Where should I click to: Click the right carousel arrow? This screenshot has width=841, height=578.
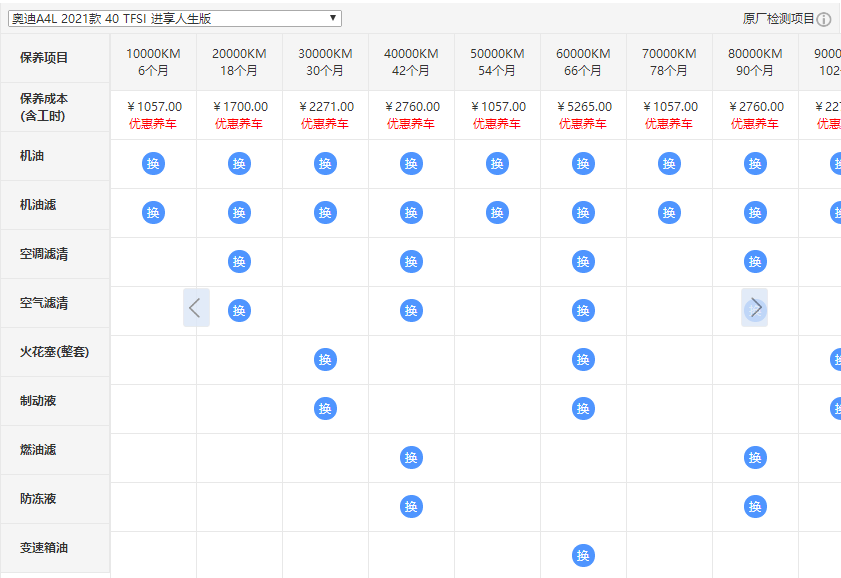click(755, 308)
